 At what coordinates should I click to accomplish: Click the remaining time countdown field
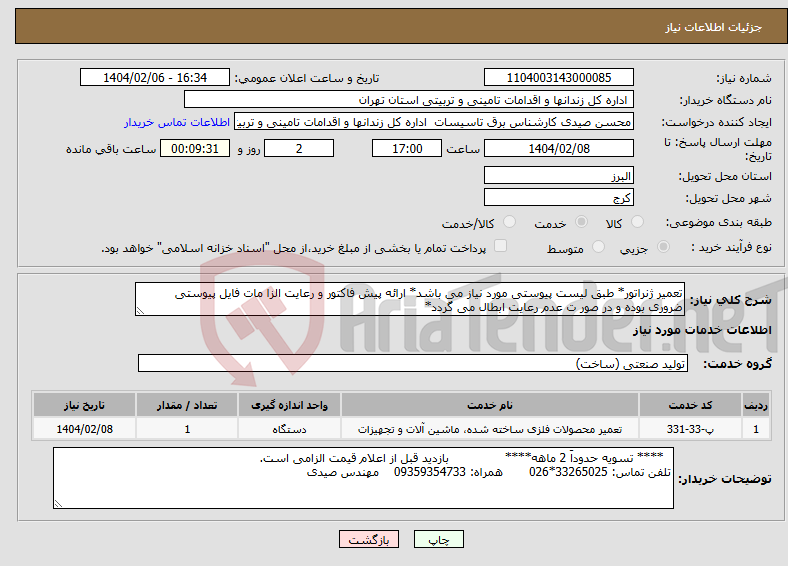click(x=195, y=148)
